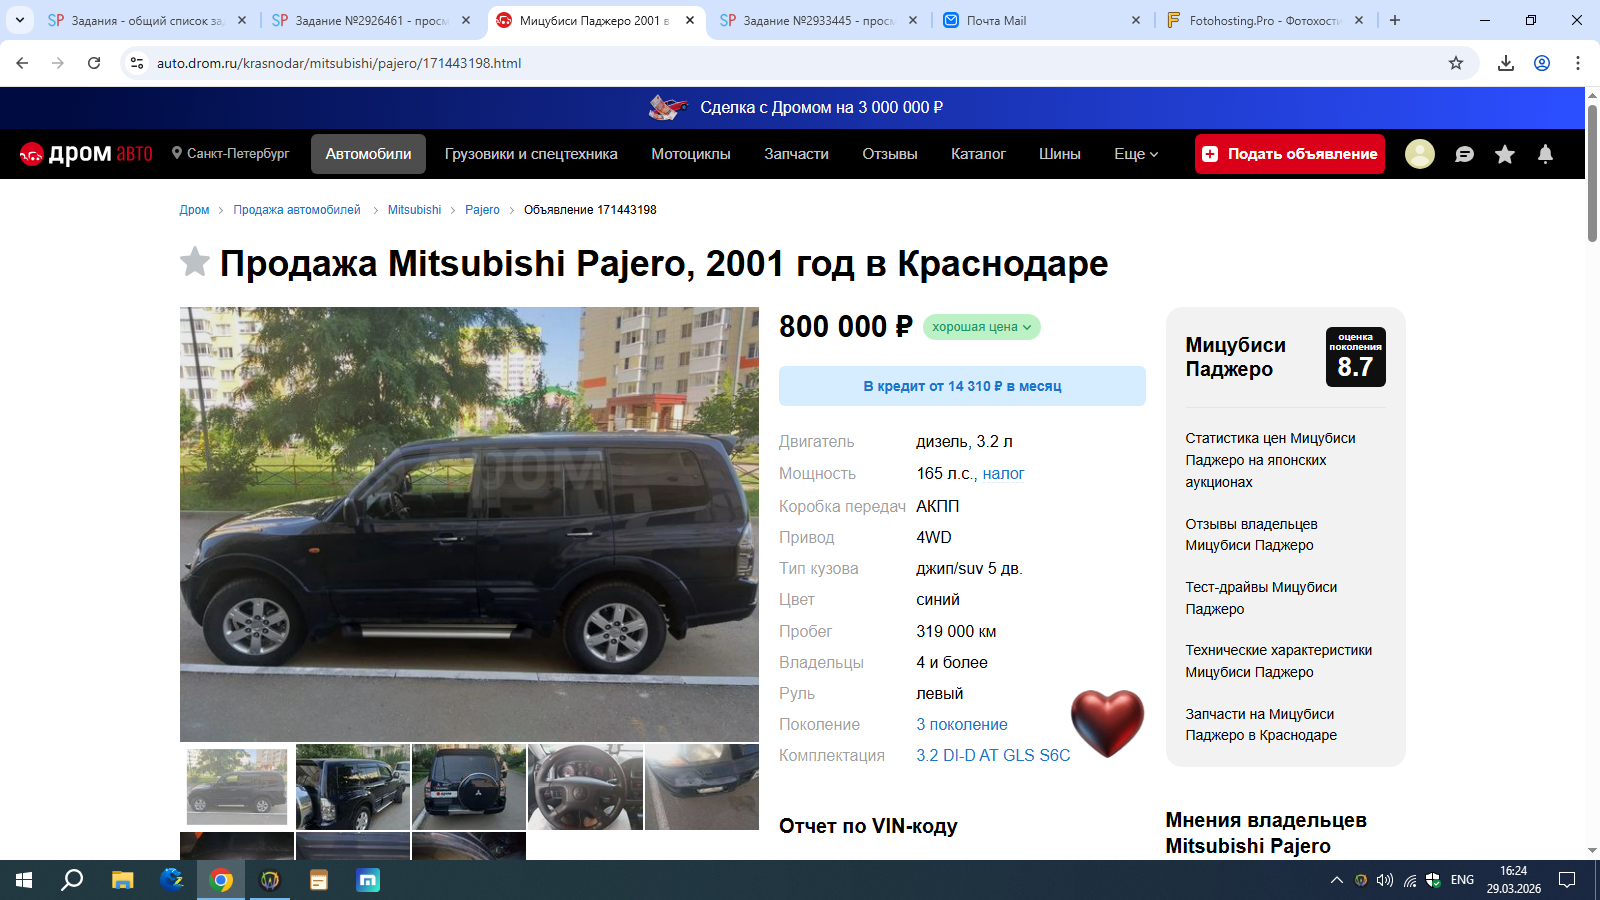Click В кредит от 14 310 ₽ button

962,386
